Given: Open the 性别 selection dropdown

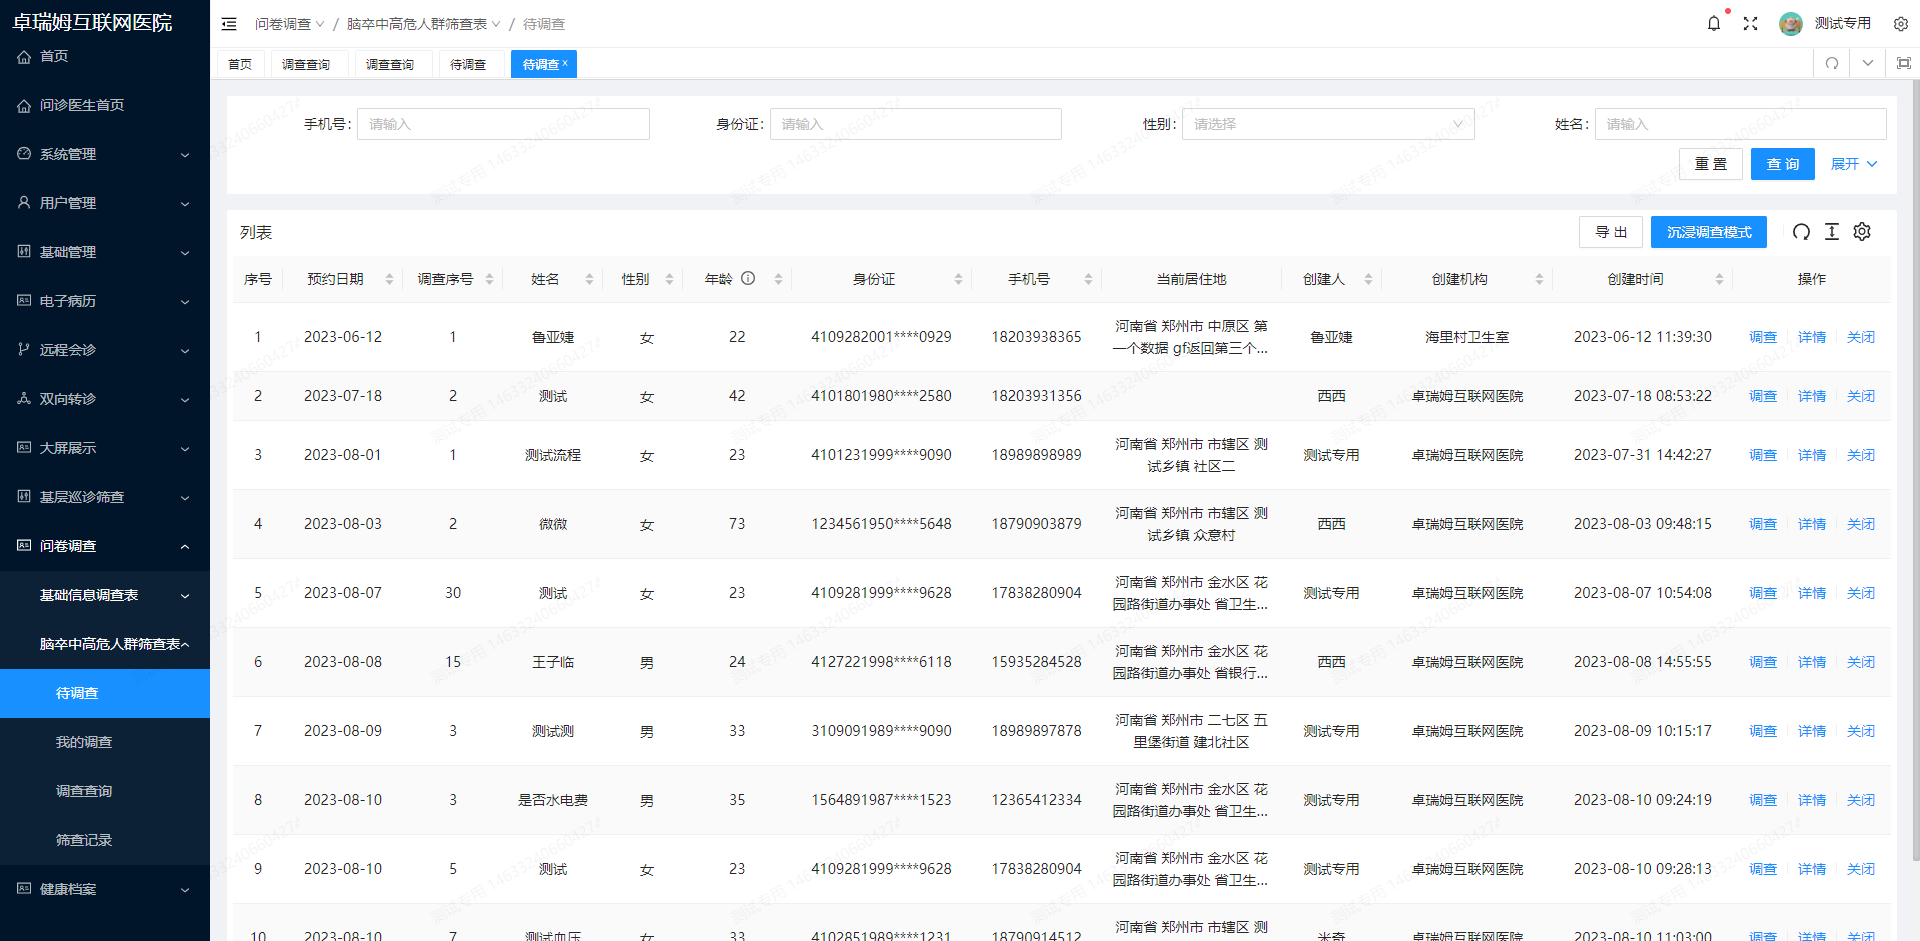Looking at the screenshot, I should (1328, 124).
